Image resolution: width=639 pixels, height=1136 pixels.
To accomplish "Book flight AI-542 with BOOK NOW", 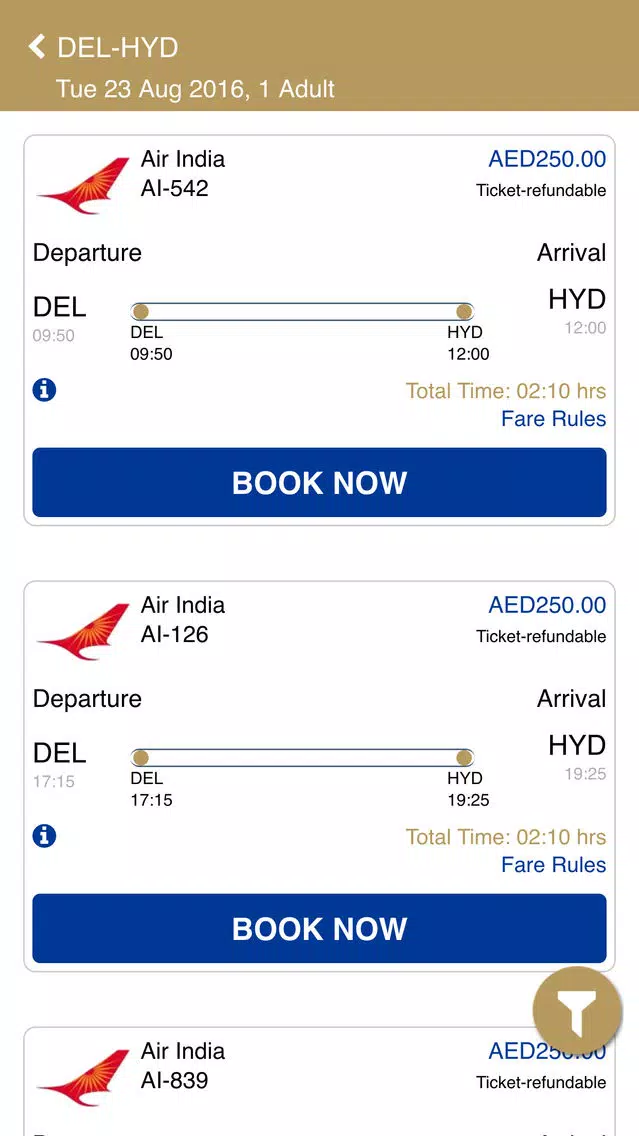I will [320, 483].
